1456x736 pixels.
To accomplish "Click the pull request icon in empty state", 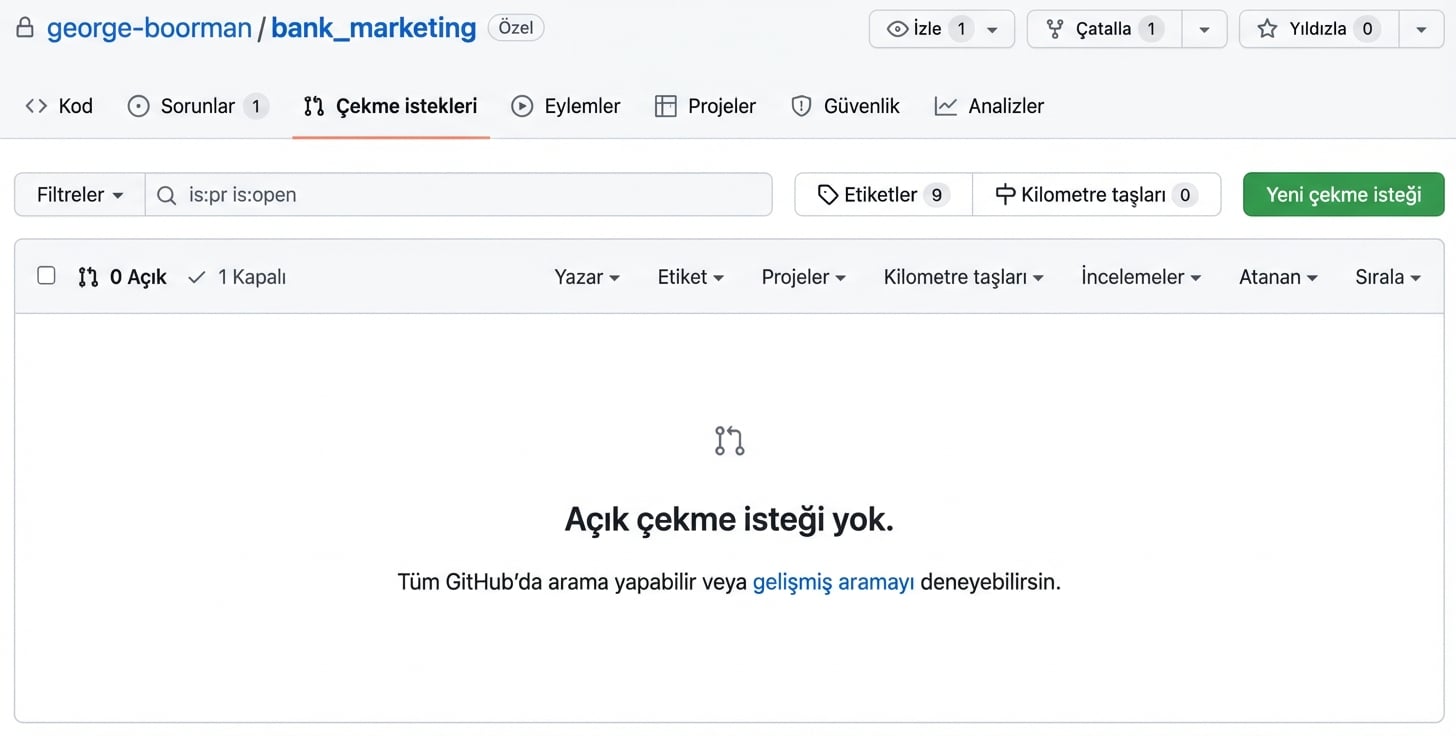I will (x=728, y=440).
